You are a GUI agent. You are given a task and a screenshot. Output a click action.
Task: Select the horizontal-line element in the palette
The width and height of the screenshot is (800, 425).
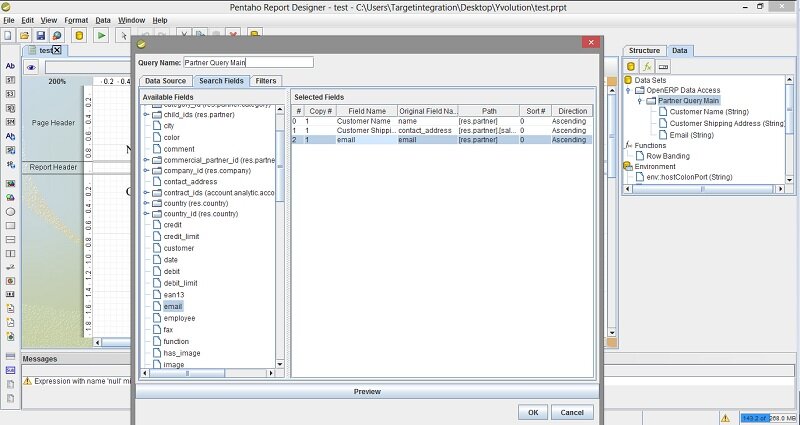coord(10,239)
